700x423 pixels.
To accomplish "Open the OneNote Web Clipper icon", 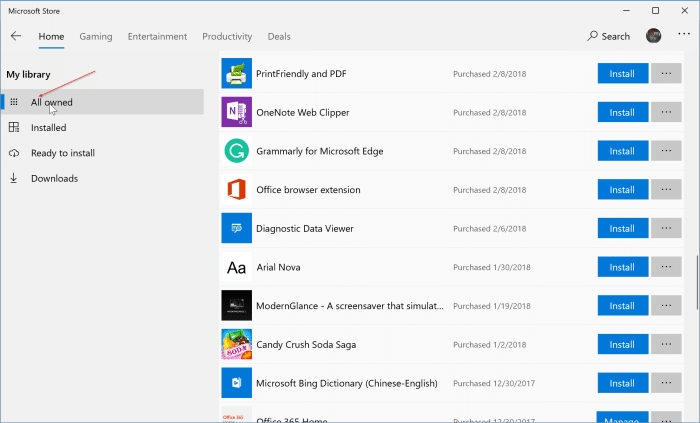I will click(x=237, y=112).
